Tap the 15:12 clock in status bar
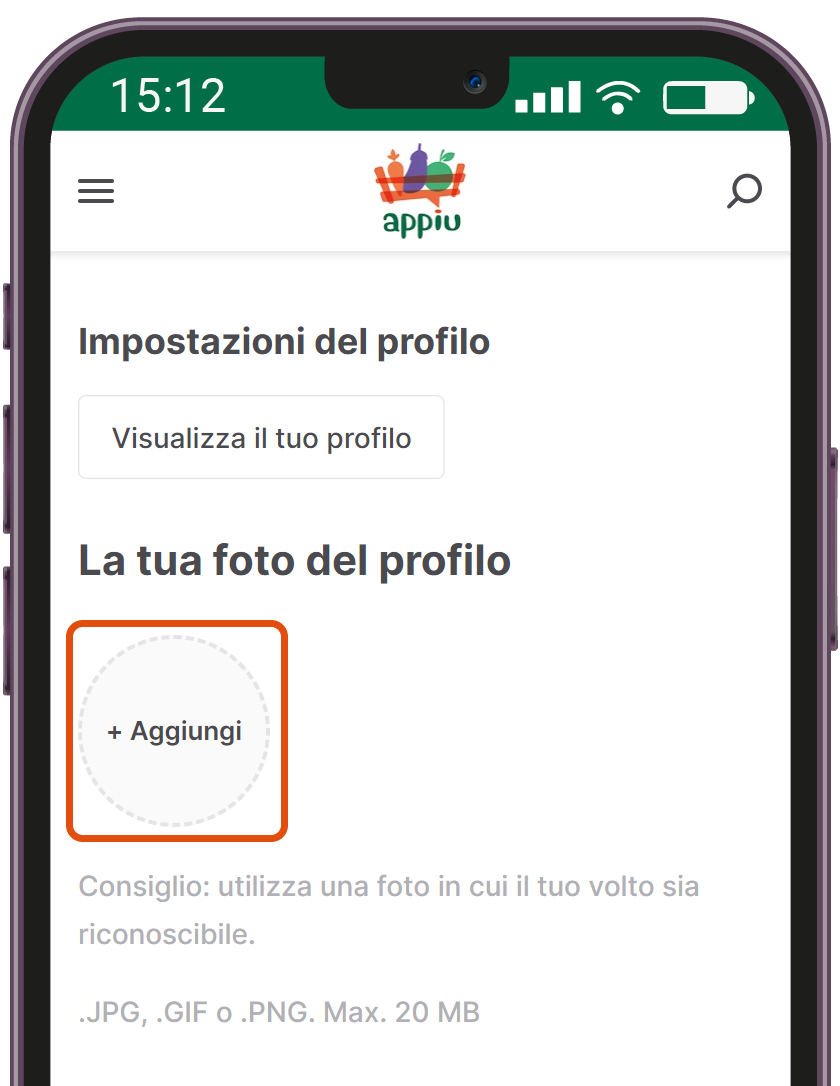Image resolution: width=840 pixels, height=1086 pixels. pyautogui.click(x=168, y=96)
